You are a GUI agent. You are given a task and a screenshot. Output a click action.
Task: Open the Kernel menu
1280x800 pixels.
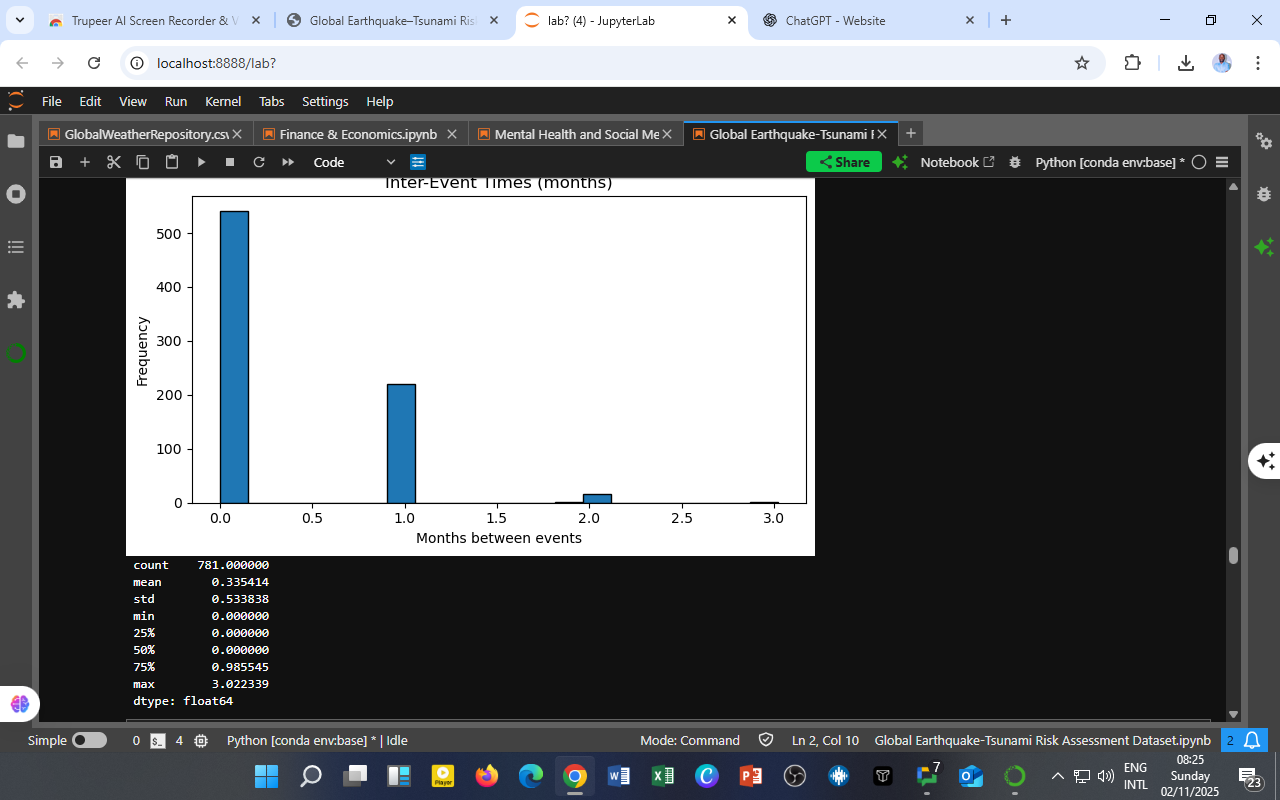(x=222, y=101)
